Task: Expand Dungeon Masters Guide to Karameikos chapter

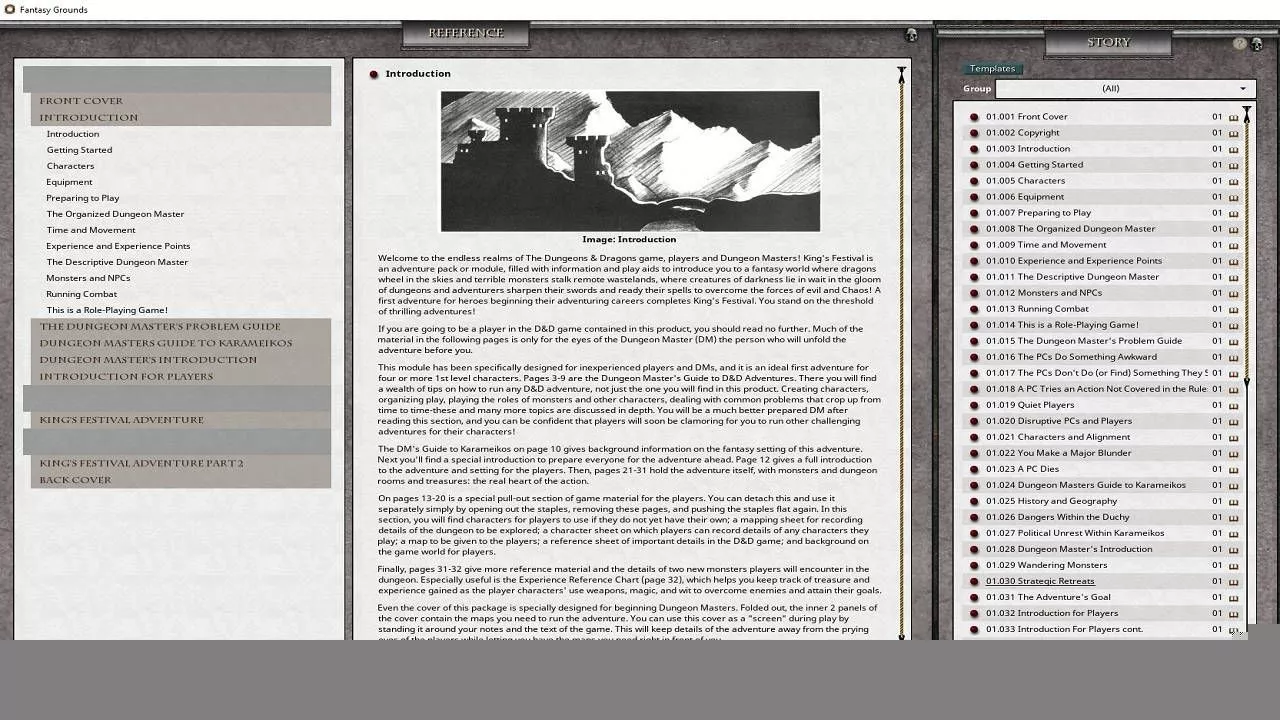Action: [166, 344]
